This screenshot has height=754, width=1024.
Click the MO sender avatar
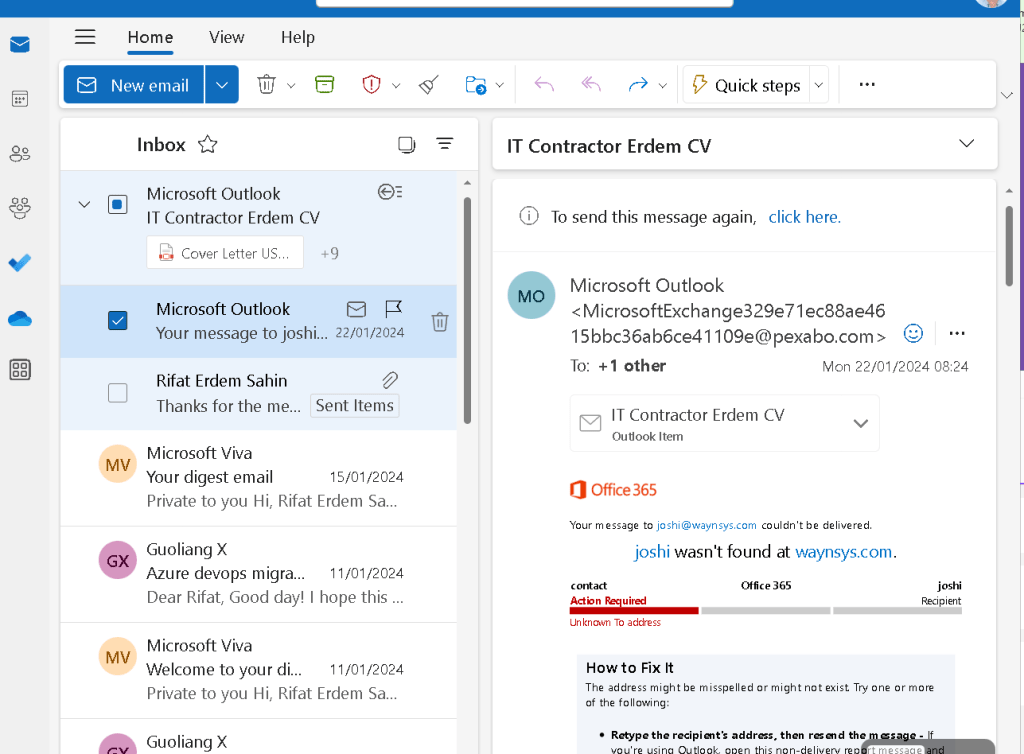pos(531,295)
